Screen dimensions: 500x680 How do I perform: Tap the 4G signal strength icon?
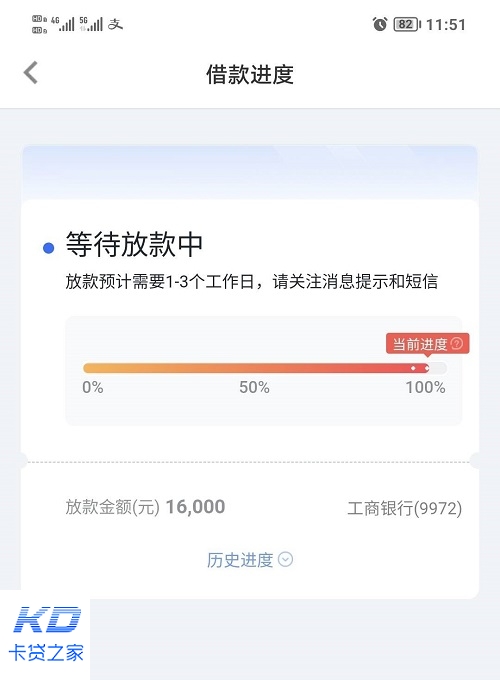tap(63, 24)
